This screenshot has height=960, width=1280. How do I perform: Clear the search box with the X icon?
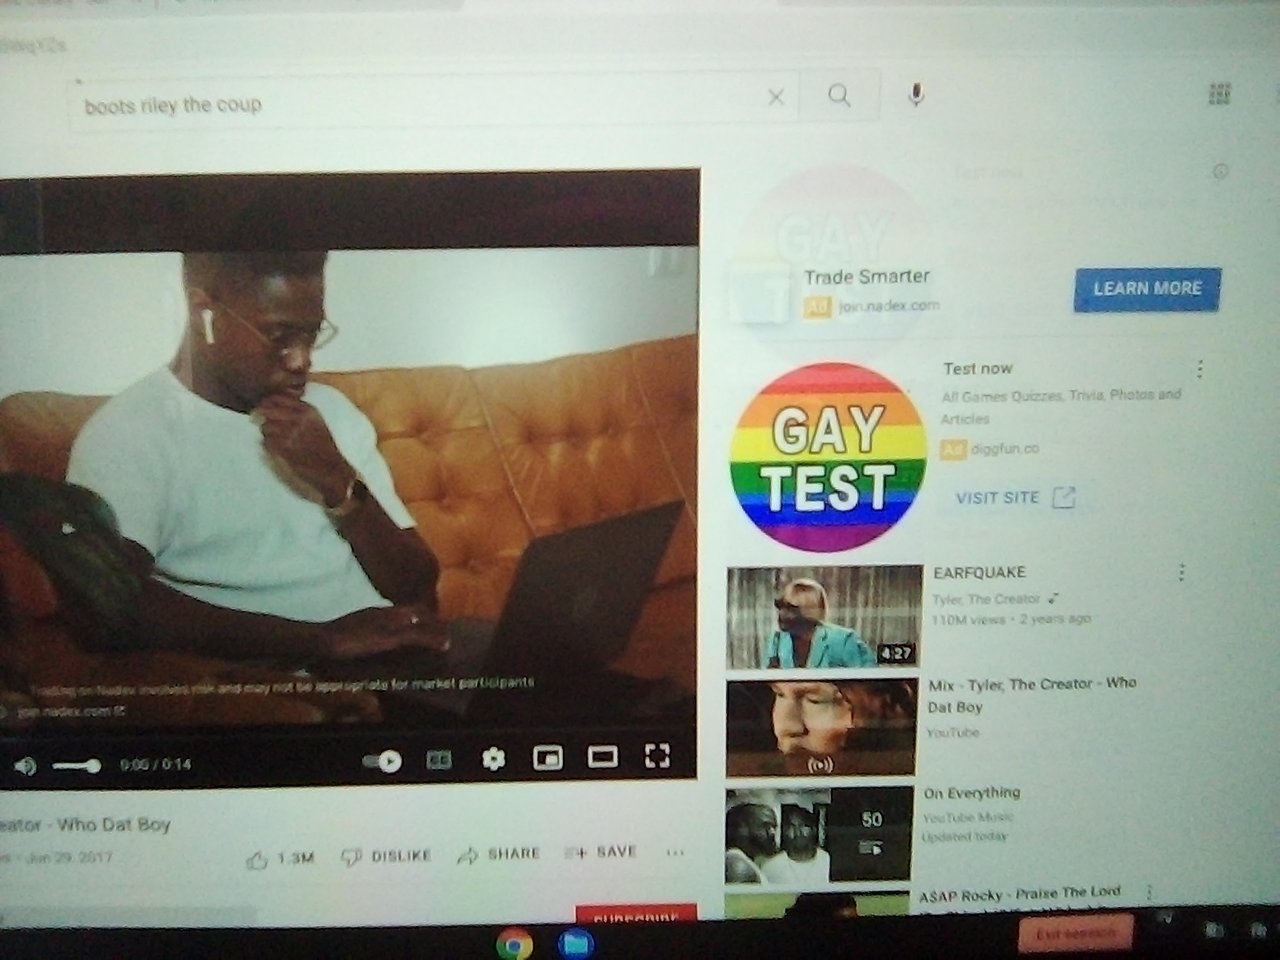775,97
